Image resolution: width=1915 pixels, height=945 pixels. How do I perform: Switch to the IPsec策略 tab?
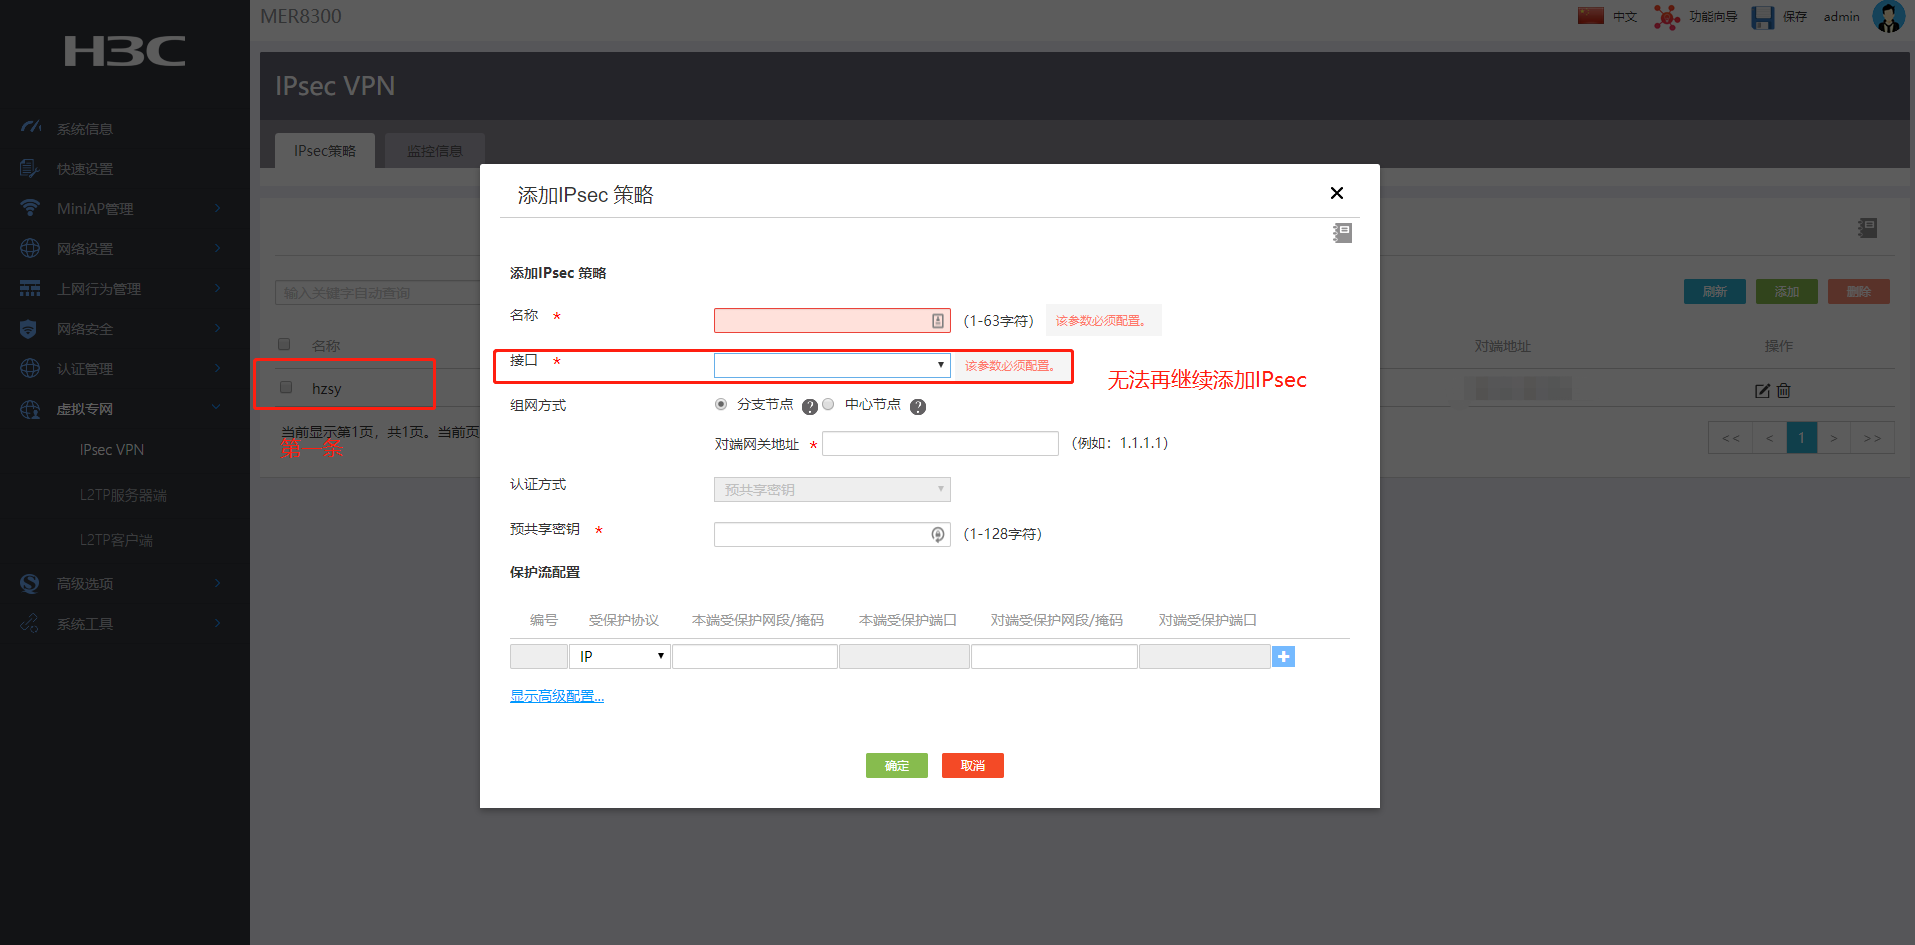(325, 151)
